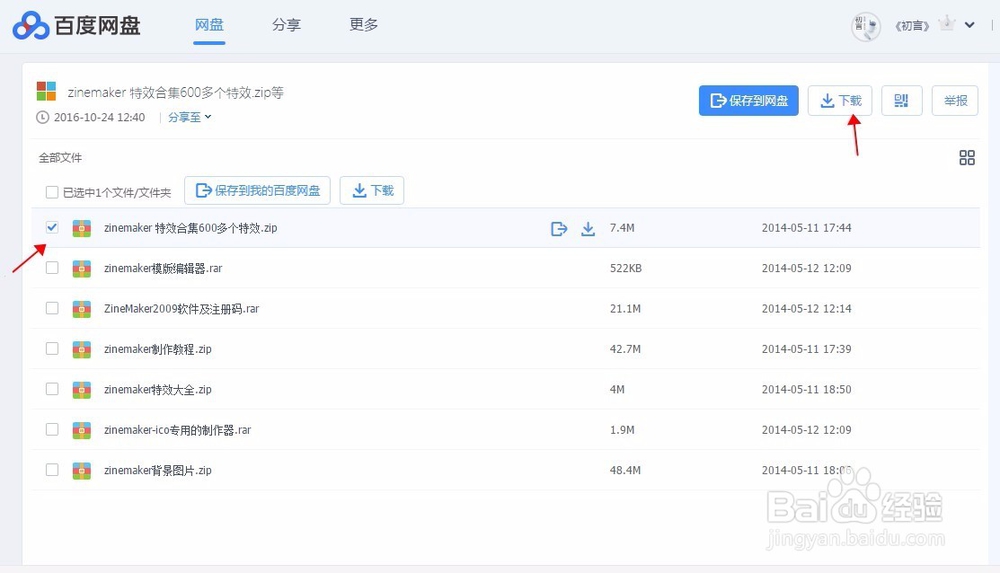Open file zinemaker模版编辑器.rar
This screenshot has width=1000, height=573.
click(163, 269)
